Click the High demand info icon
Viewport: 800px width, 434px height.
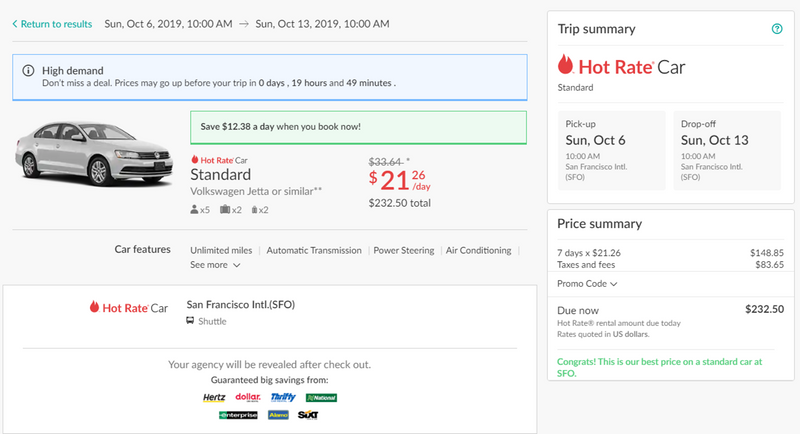pos(29,70)
